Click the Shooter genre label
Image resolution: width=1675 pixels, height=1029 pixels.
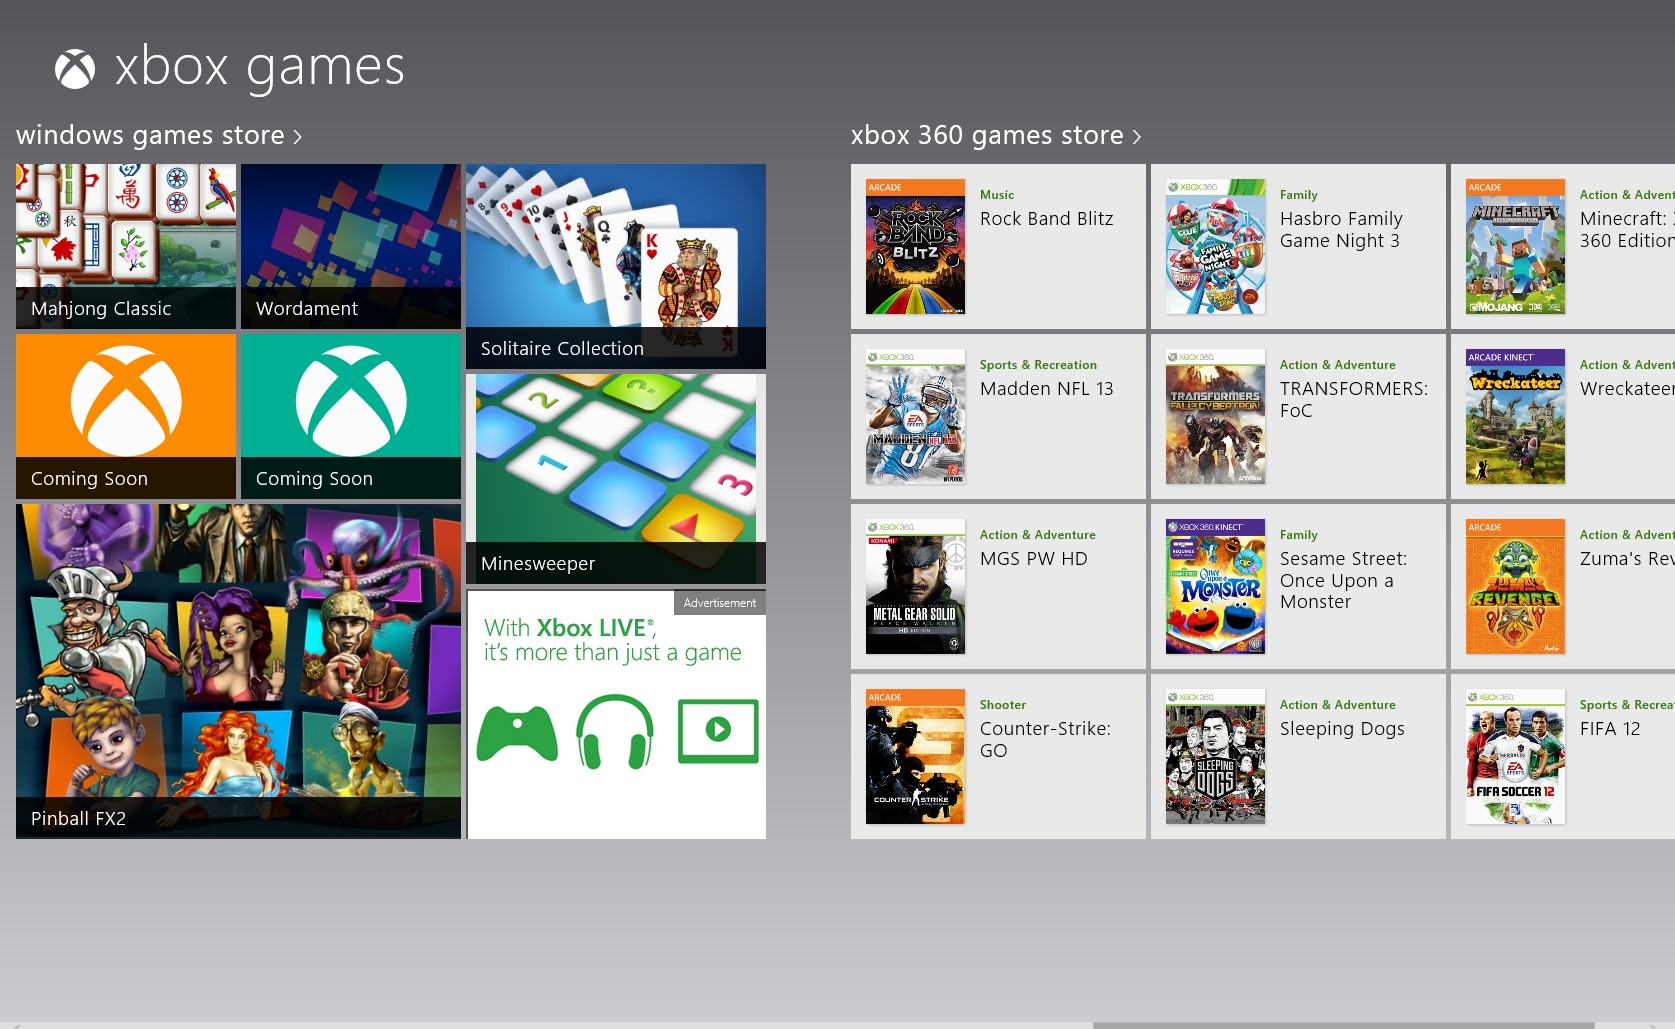(x=1003, y=705)
